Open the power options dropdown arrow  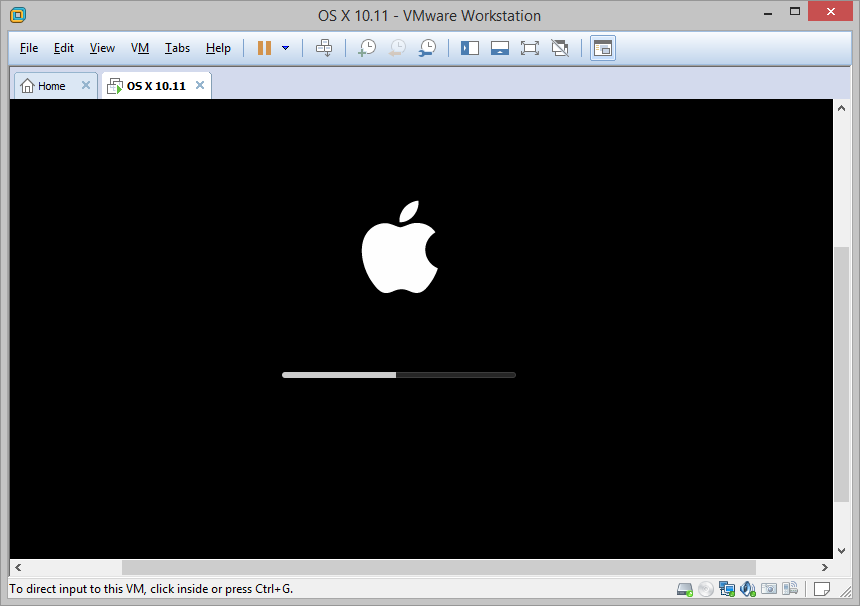285,48
